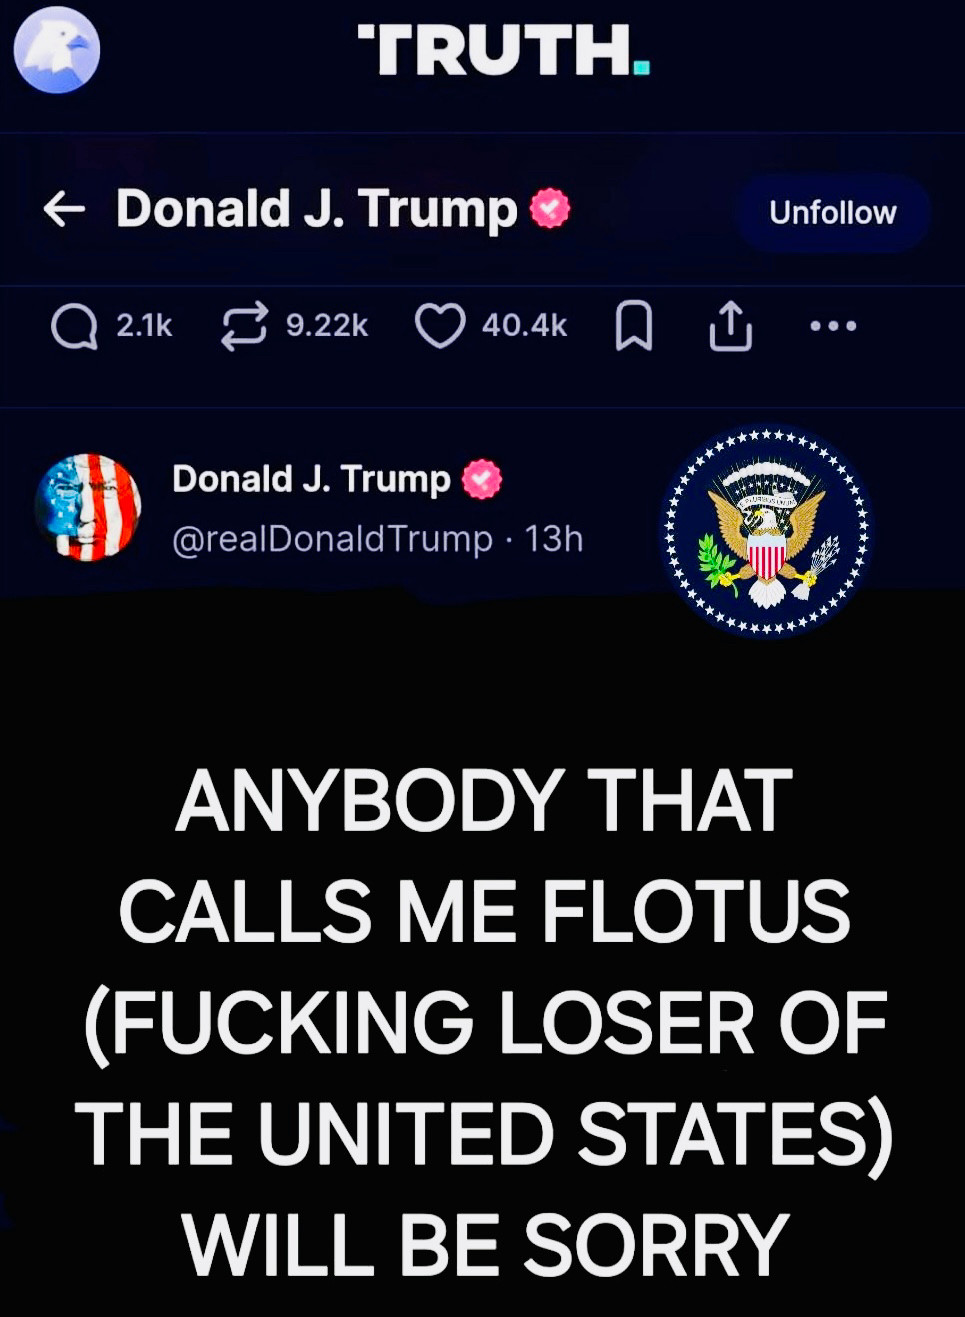Share the post via the upload icon
Viewport: 965px width, 1317px height.
pos(730,326)
